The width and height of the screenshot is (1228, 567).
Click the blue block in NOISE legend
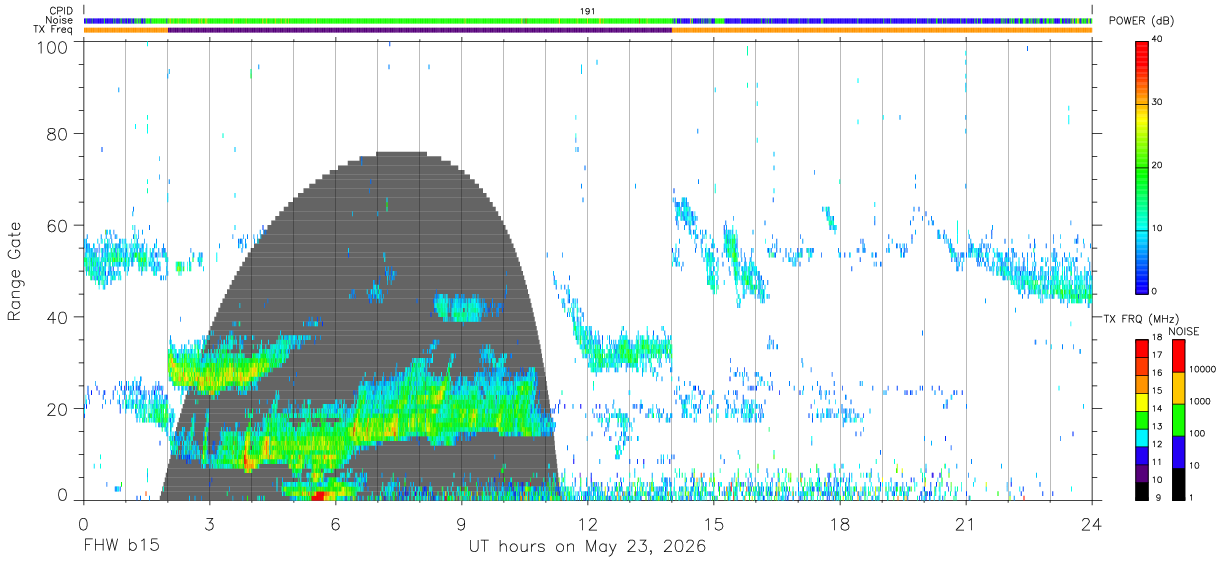[x=1179, y=451]
